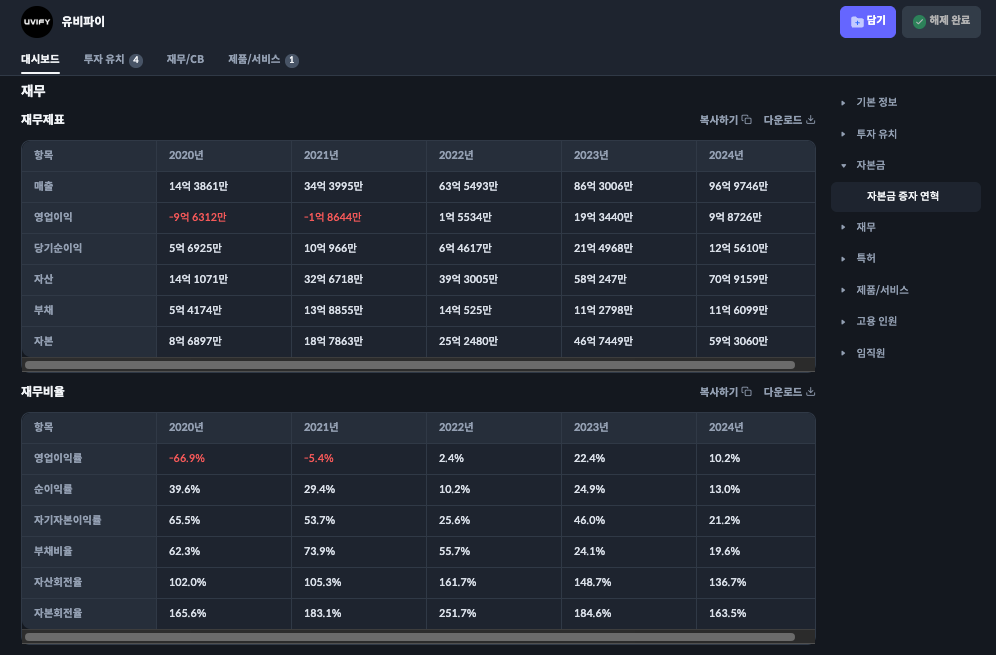The height and width of the screenshot is (655, 996).
Task: Click 재무제표 table horizontal scrollbar
Action: (x=410, y=365)
